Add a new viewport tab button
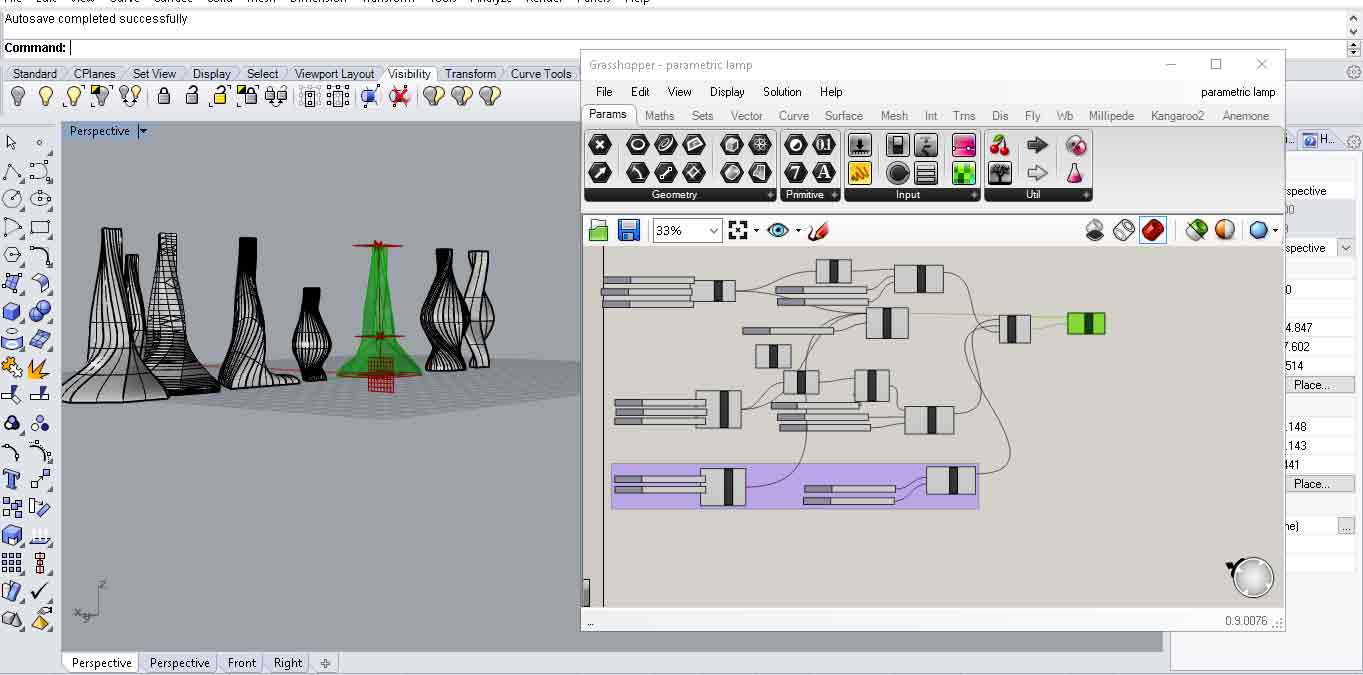This screenshot has width=1363, height=675. coord(325,663)
